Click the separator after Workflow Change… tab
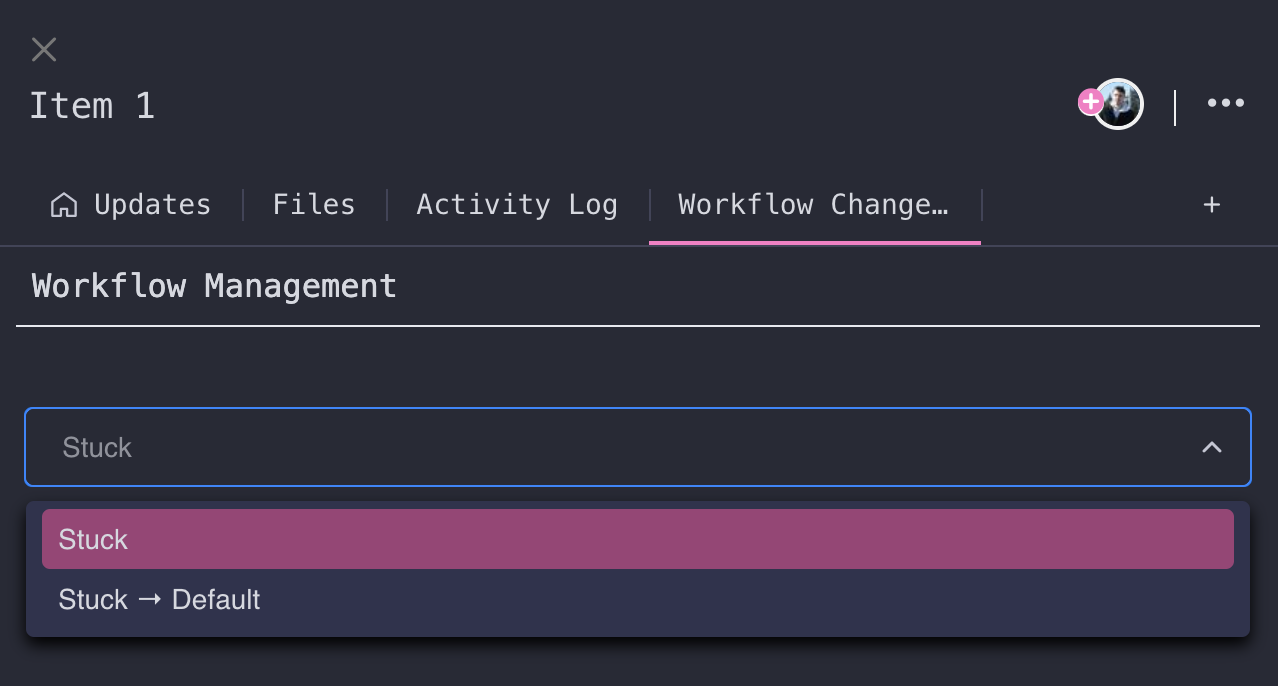 (982, 205)
